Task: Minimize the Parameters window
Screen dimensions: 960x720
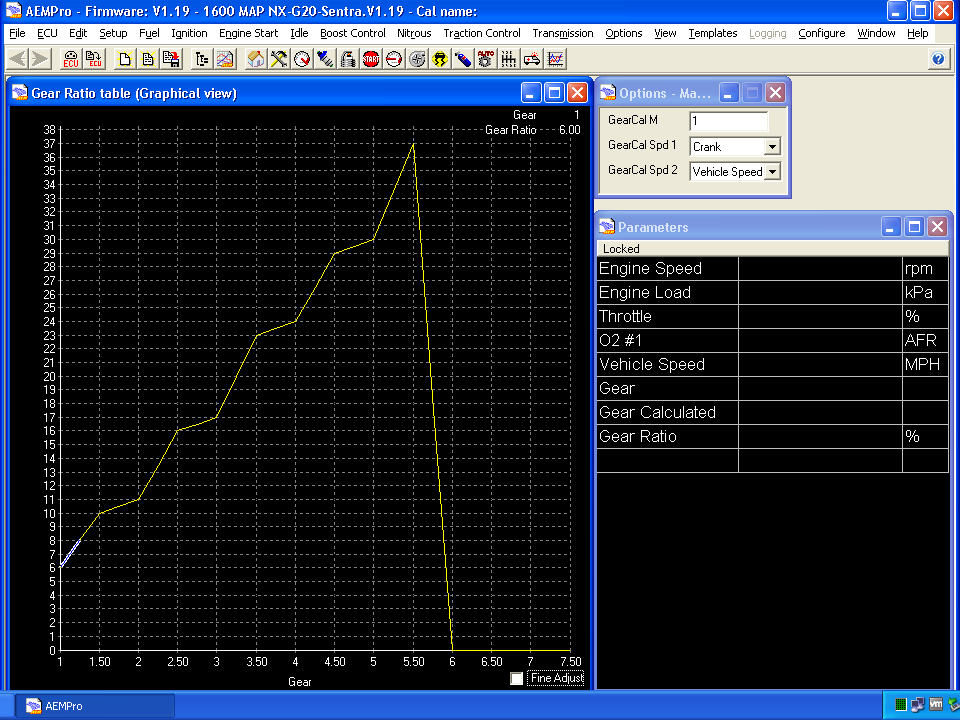Action: point(890,227)
